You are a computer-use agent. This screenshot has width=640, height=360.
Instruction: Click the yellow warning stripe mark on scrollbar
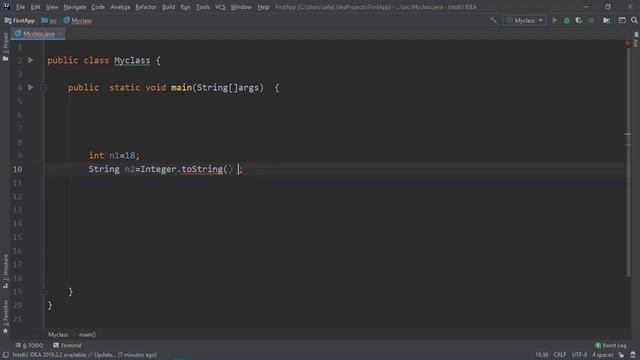(627, 134)
